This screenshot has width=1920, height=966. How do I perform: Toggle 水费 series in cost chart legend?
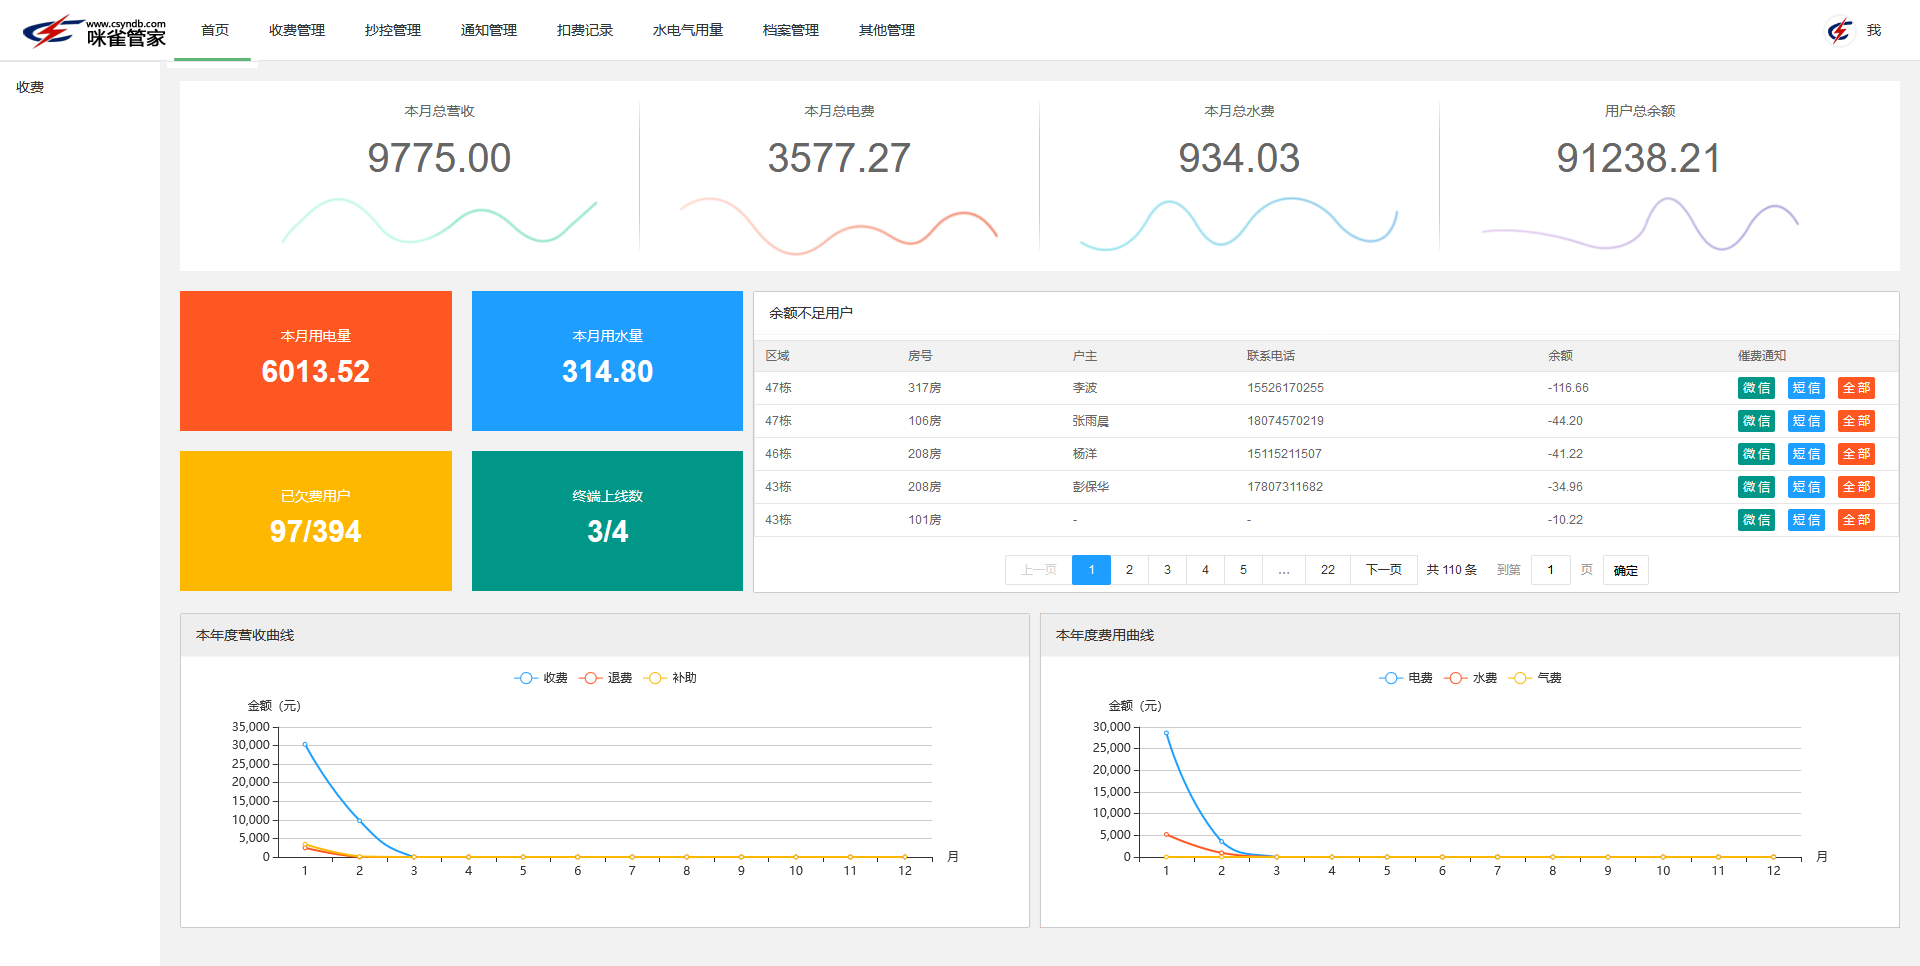coord(1471,678)
